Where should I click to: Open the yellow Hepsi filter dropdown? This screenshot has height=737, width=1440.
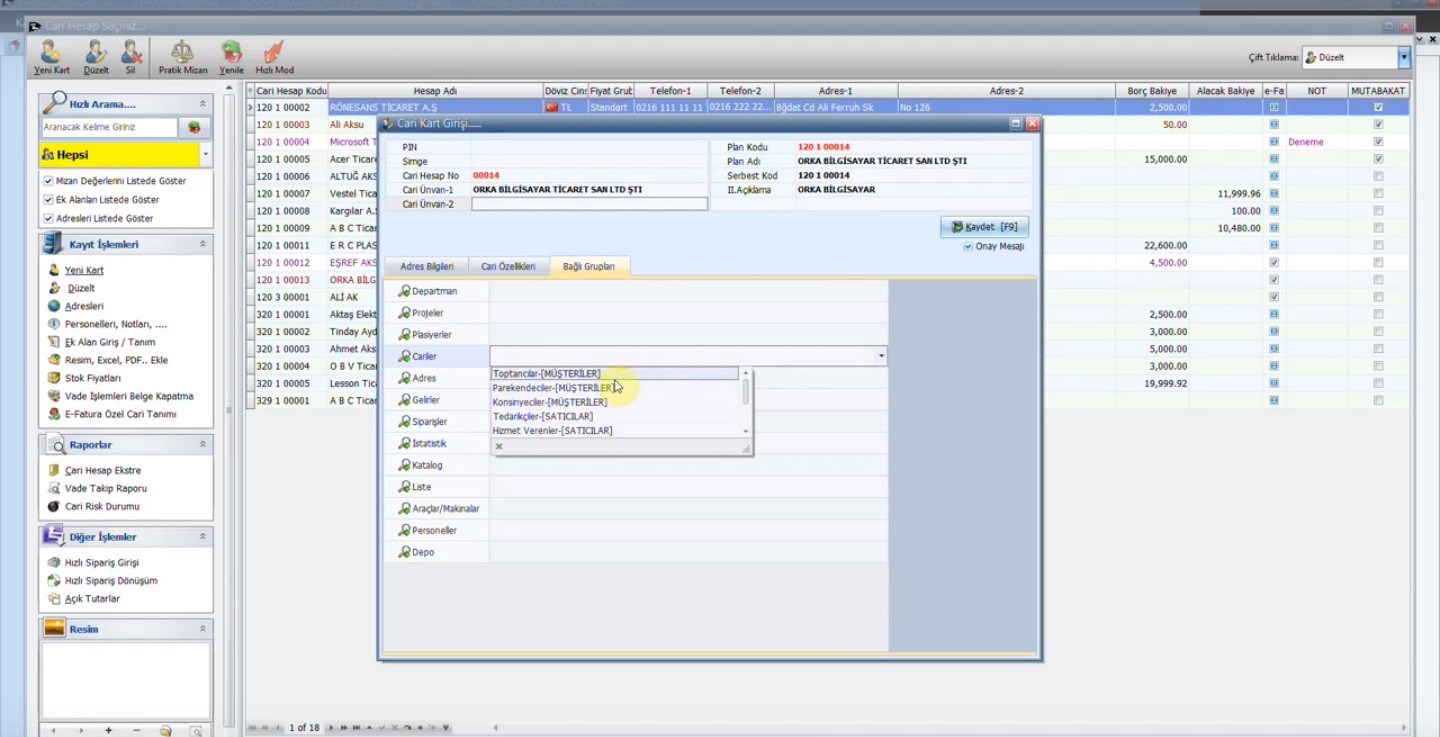(205, 155)
